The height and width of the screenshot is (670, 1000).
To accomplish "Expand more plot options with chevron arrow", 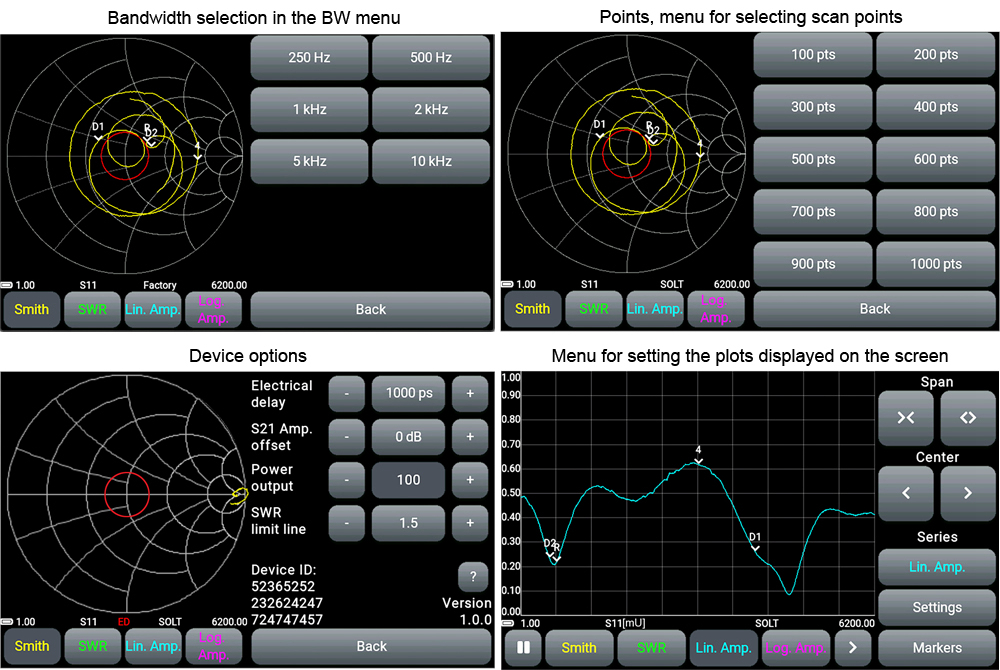I will point(853,648).
